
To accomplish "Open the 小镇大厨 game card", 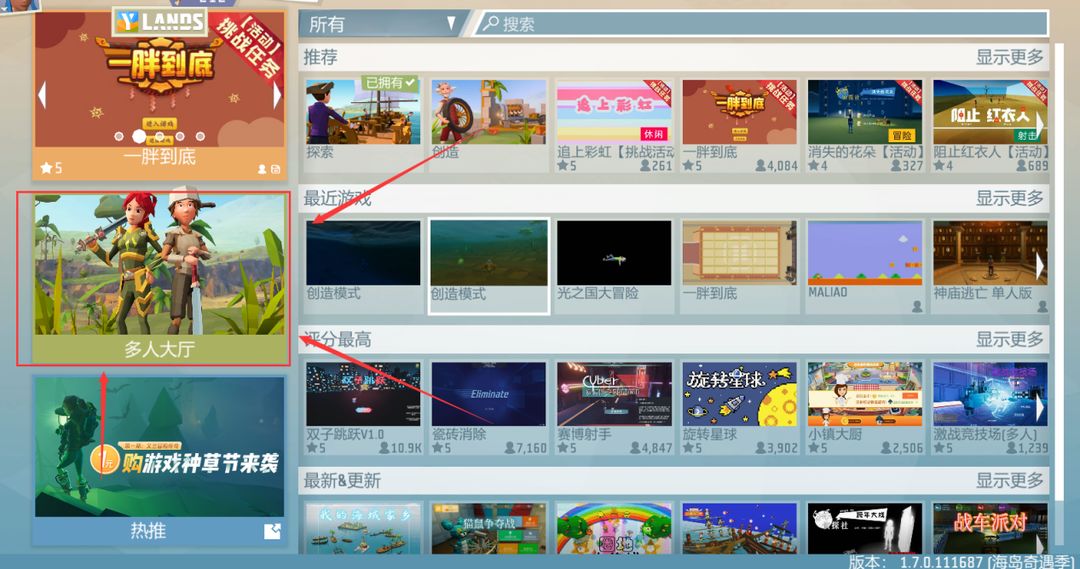I will (864, 407).
